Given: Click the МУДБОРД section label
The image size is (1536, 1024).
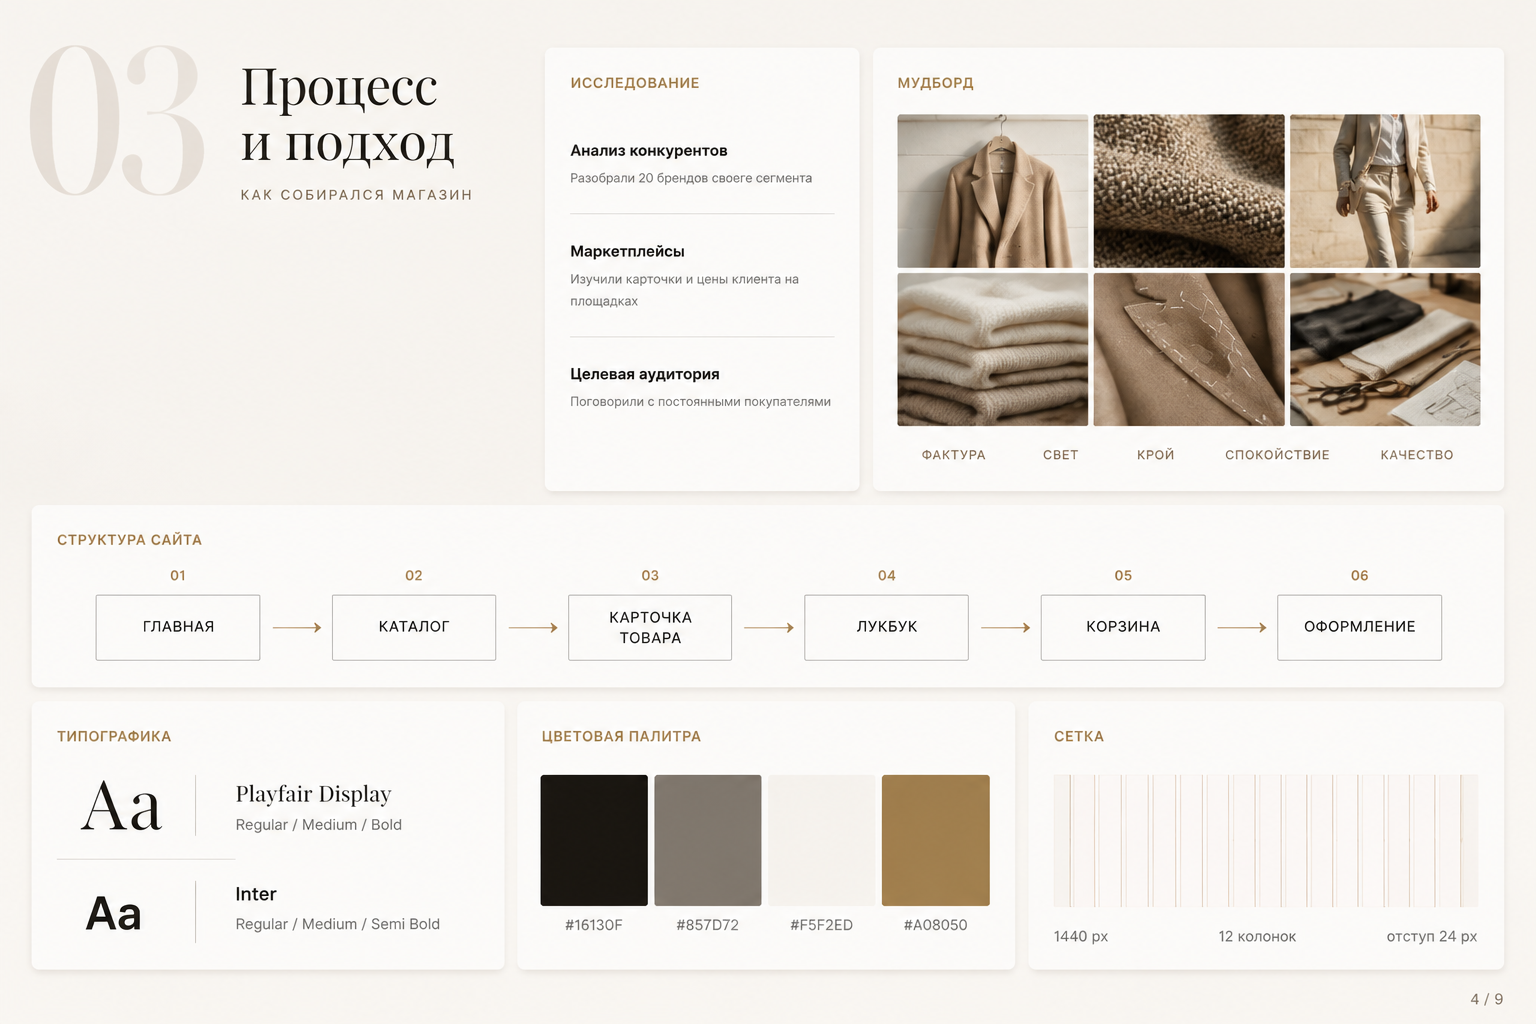Looking at the screenshot, I should pyautogui.click(x=935, y=83).
